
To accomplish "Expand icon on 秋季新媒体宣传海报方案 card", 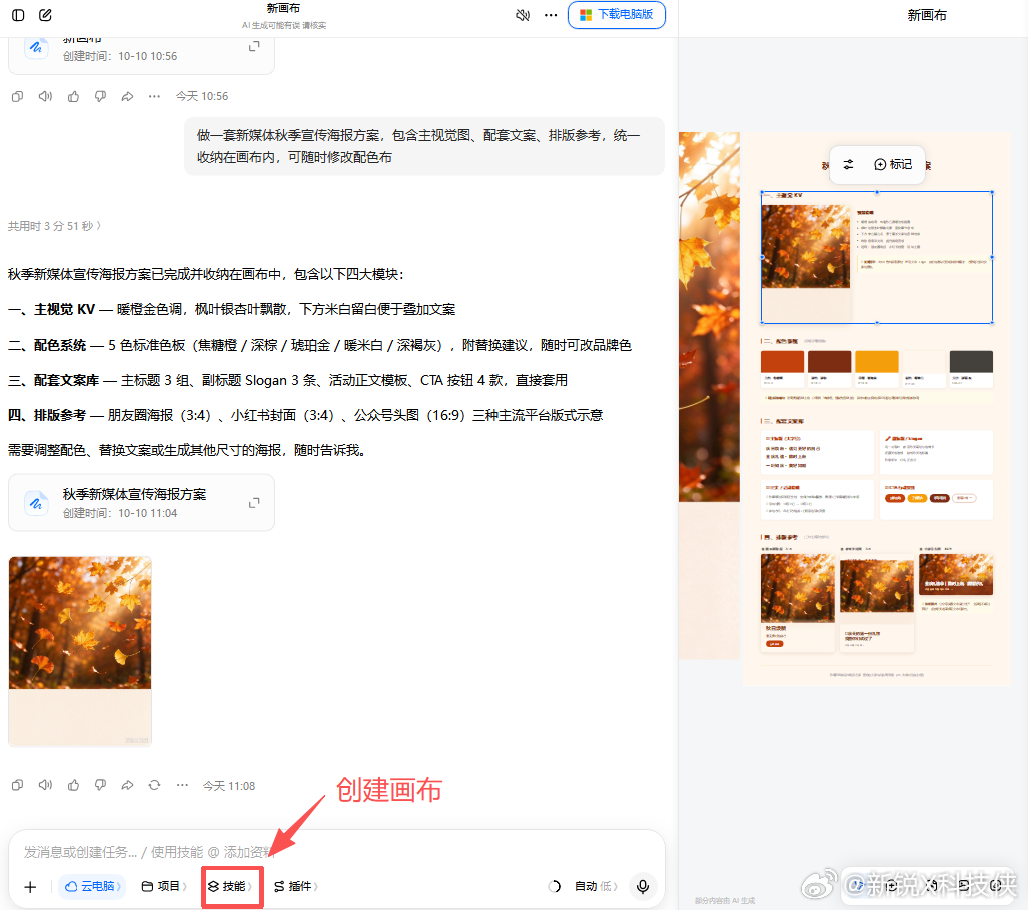I will pos(254,503).
